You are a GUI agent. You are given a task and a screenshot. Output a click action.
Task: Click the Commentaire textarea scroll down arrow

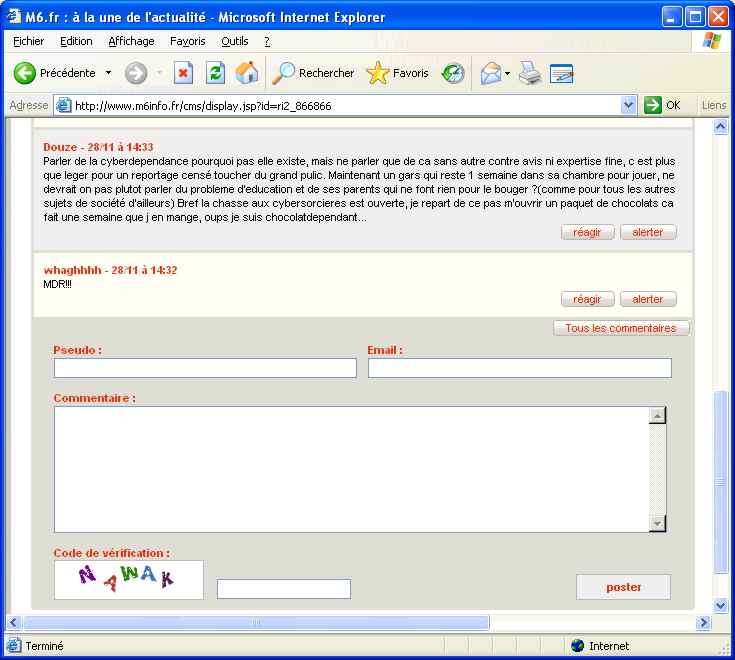pos(657,524)
